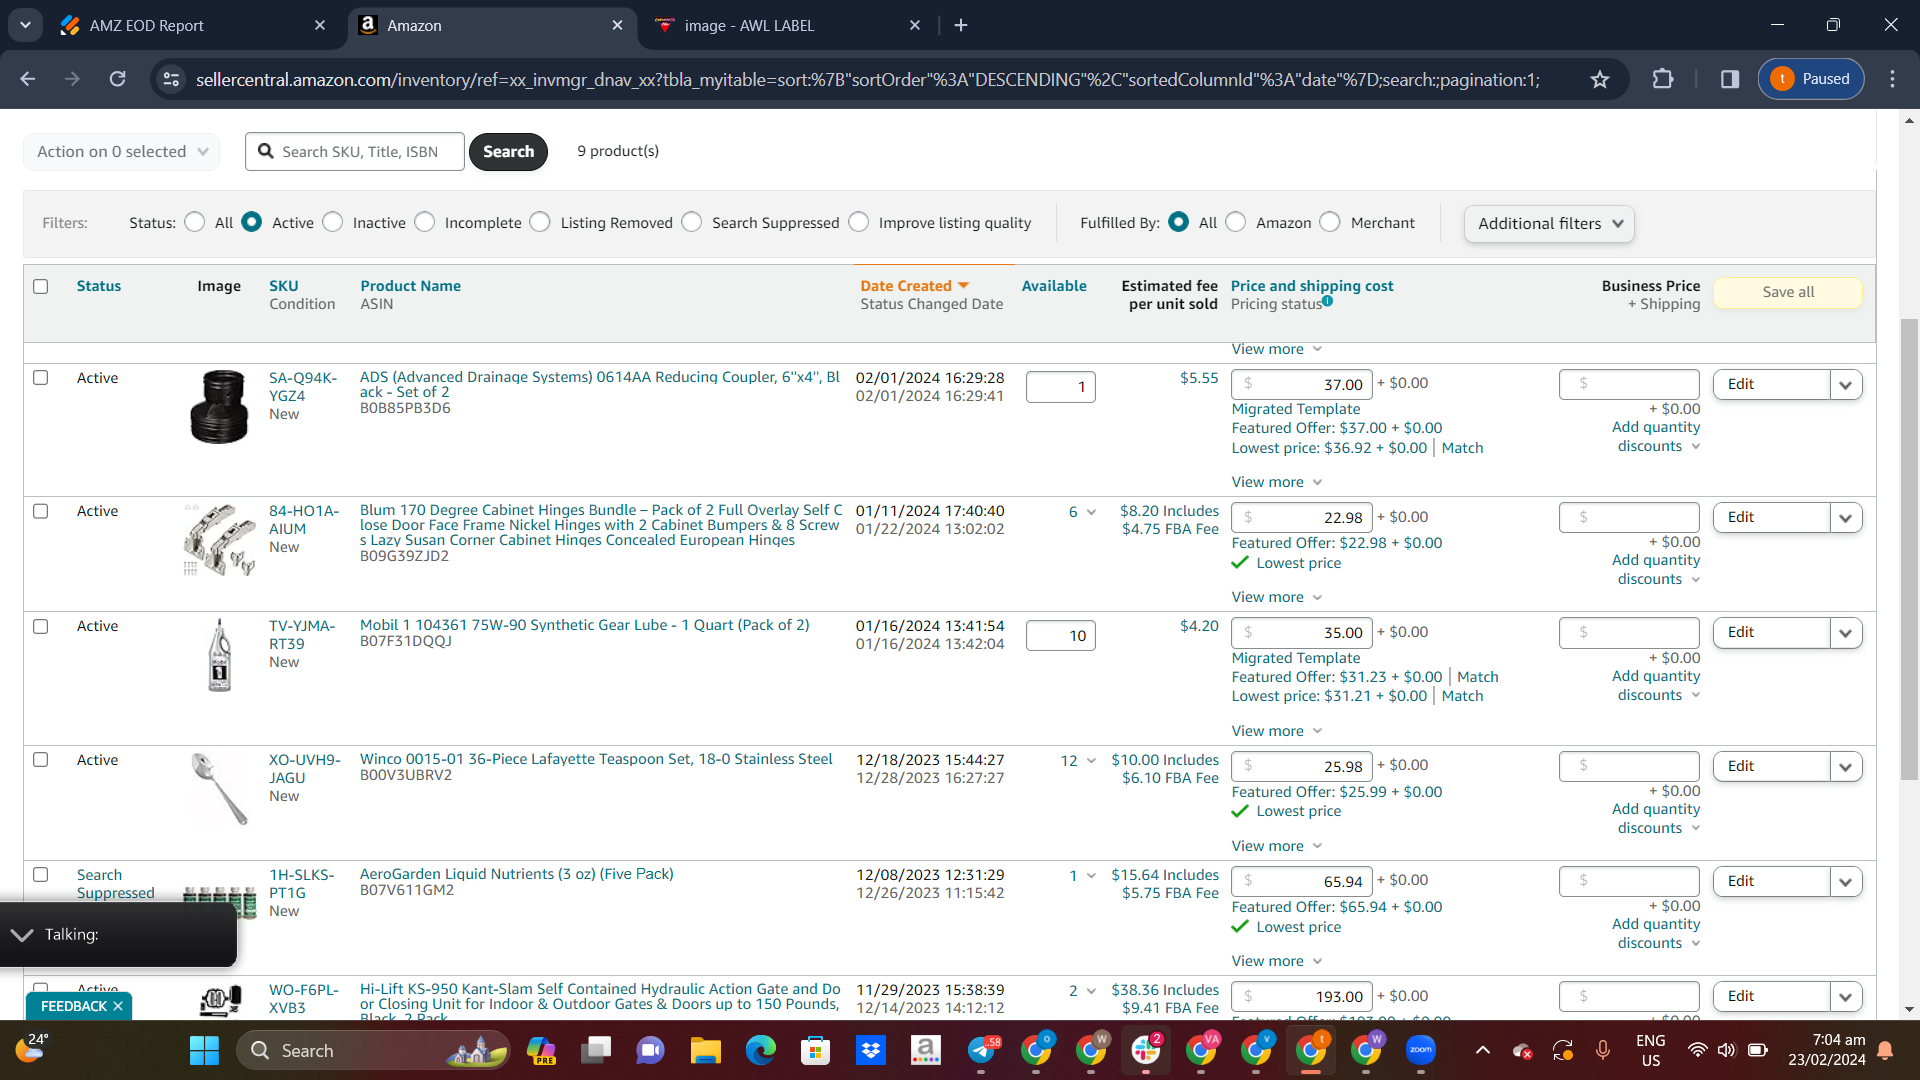
Task: Sort by Status column header
Action: [x=99, y=286]
